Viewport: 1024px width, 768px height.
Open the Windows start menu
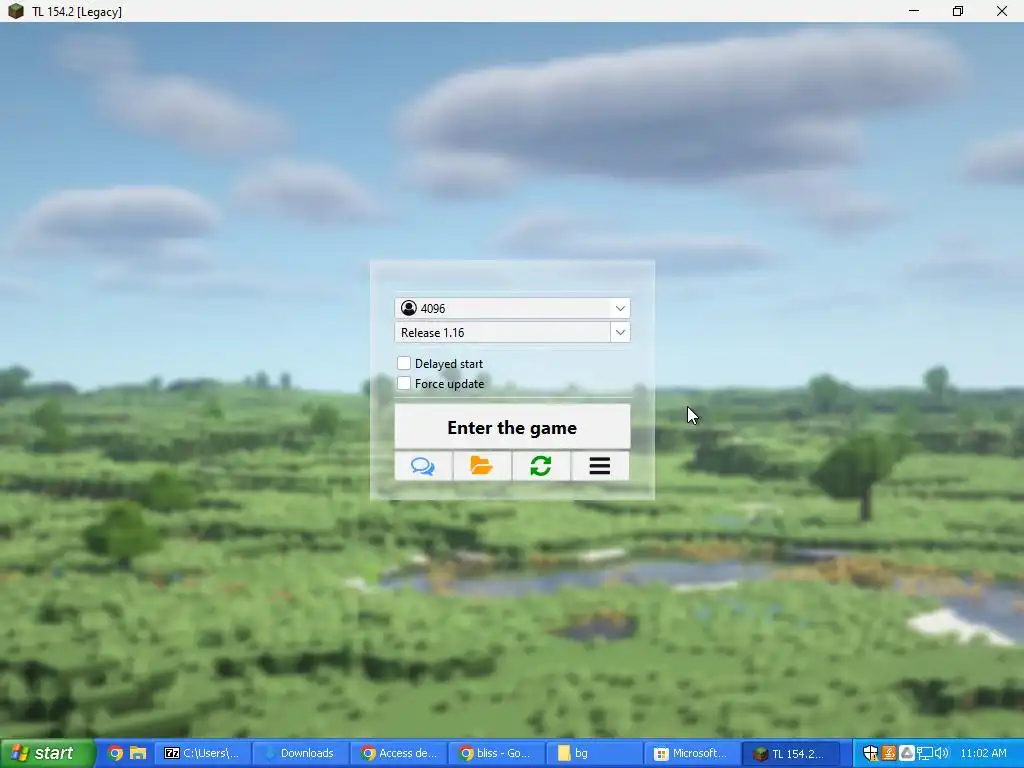(47, 753)
